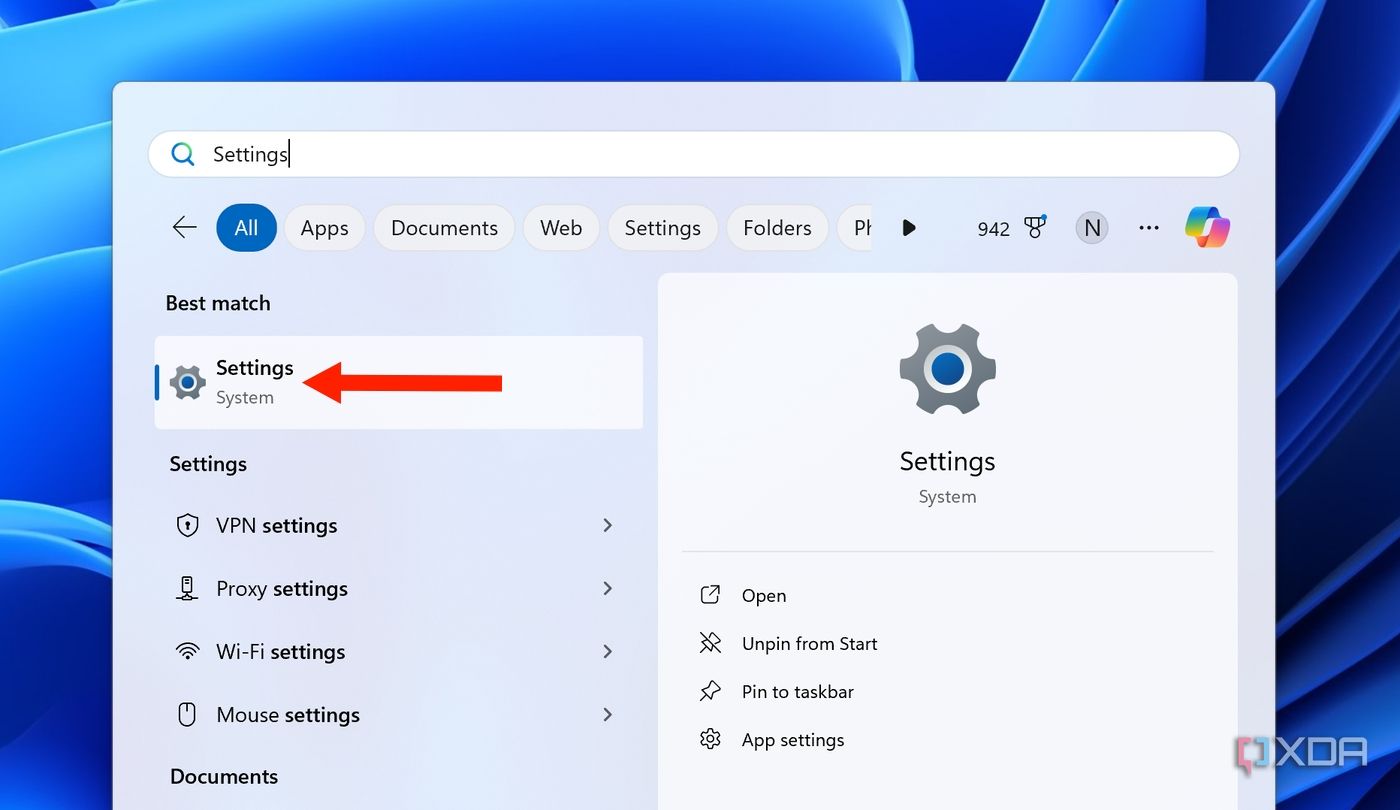Select the Web search filter
The height and width of the screenshot is (810, 1400).
561,227
